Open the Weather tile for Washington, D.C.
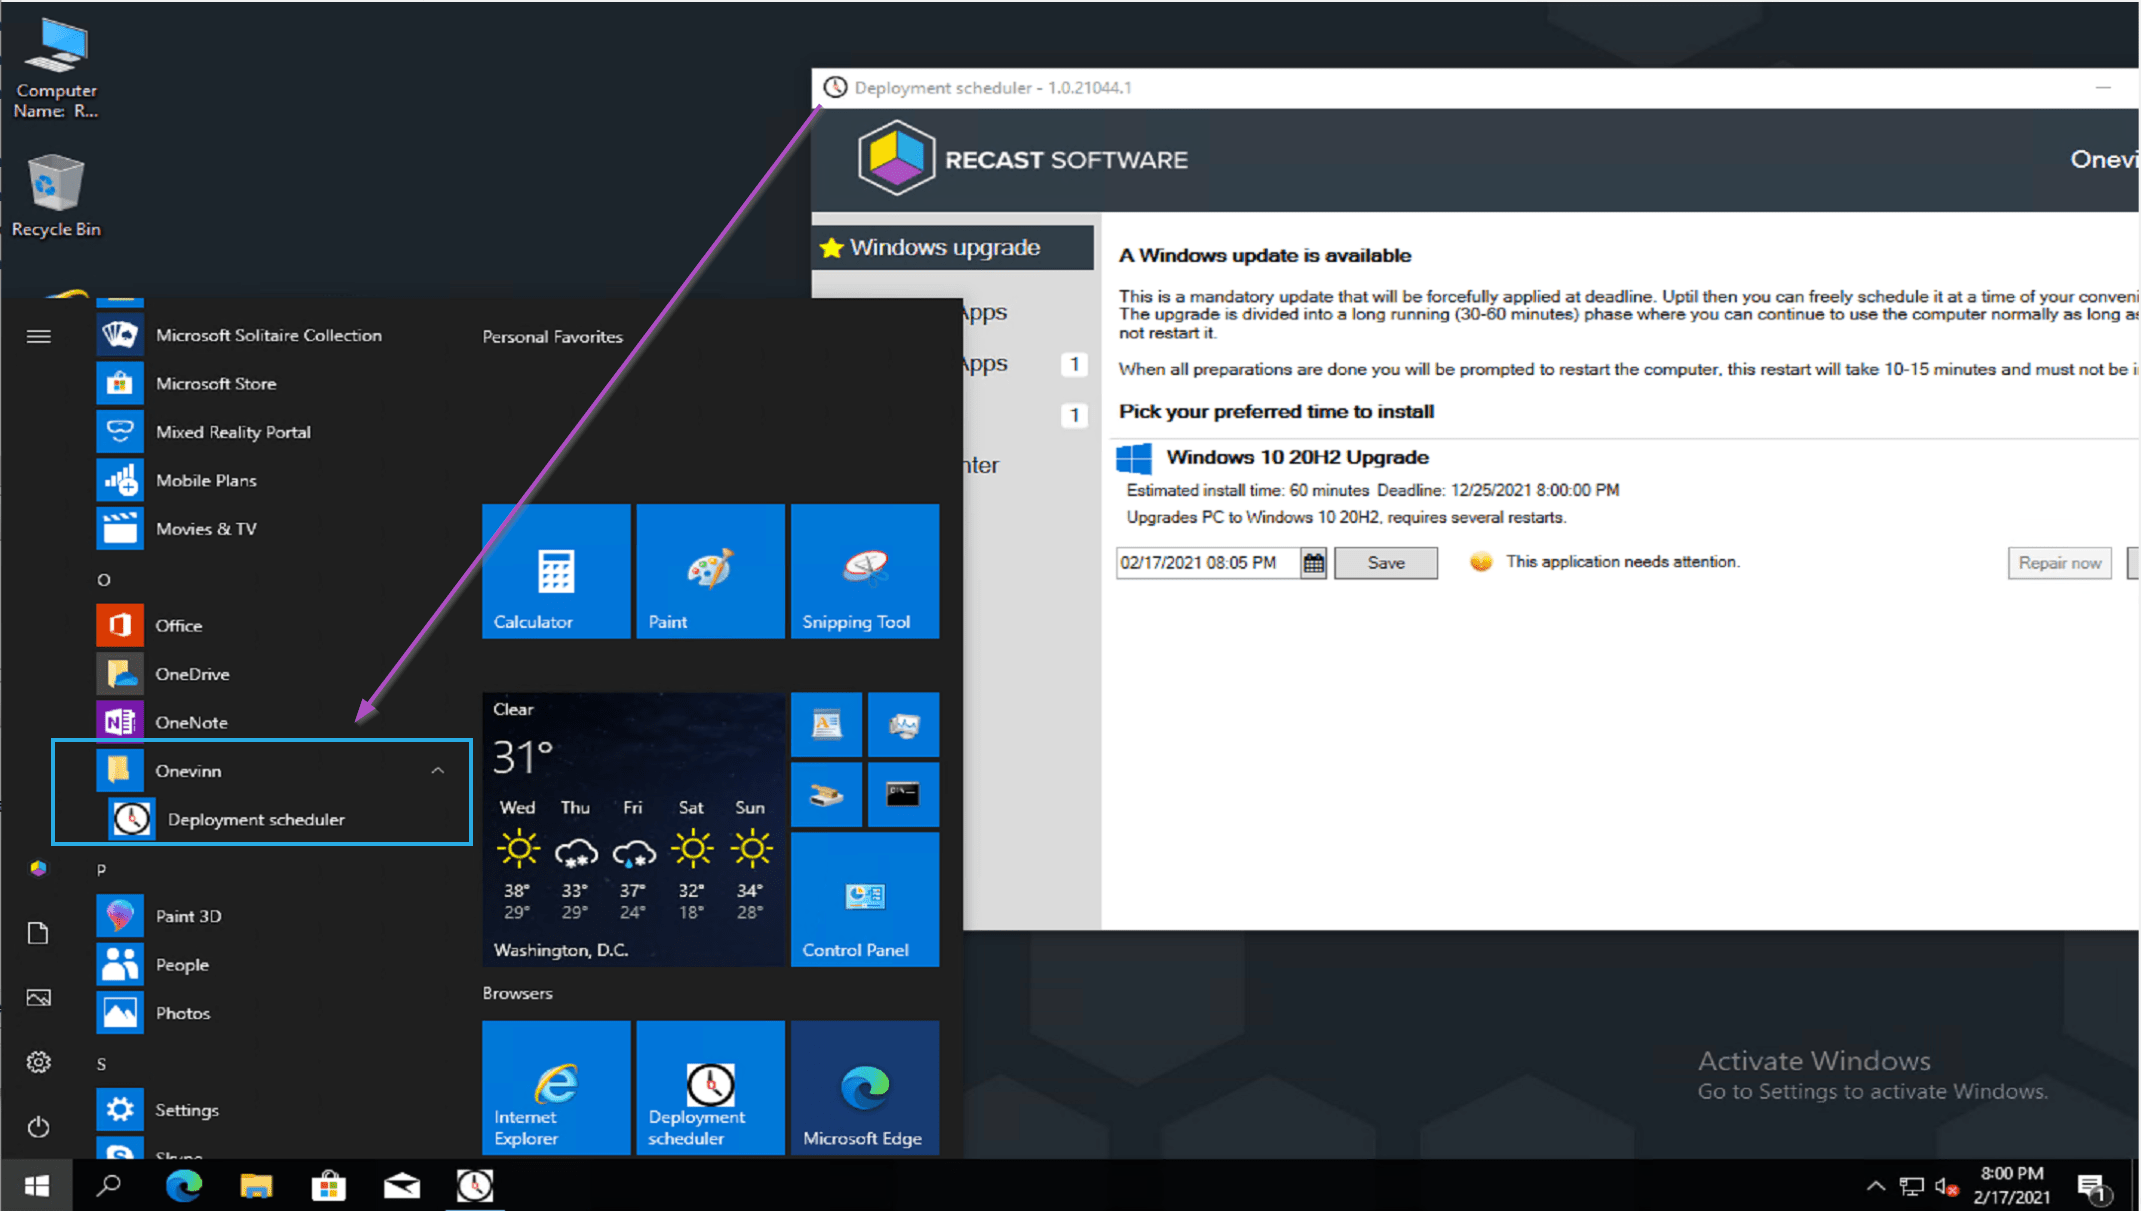Screen dimensions: 2141x1211 click(x=634, y=830)
